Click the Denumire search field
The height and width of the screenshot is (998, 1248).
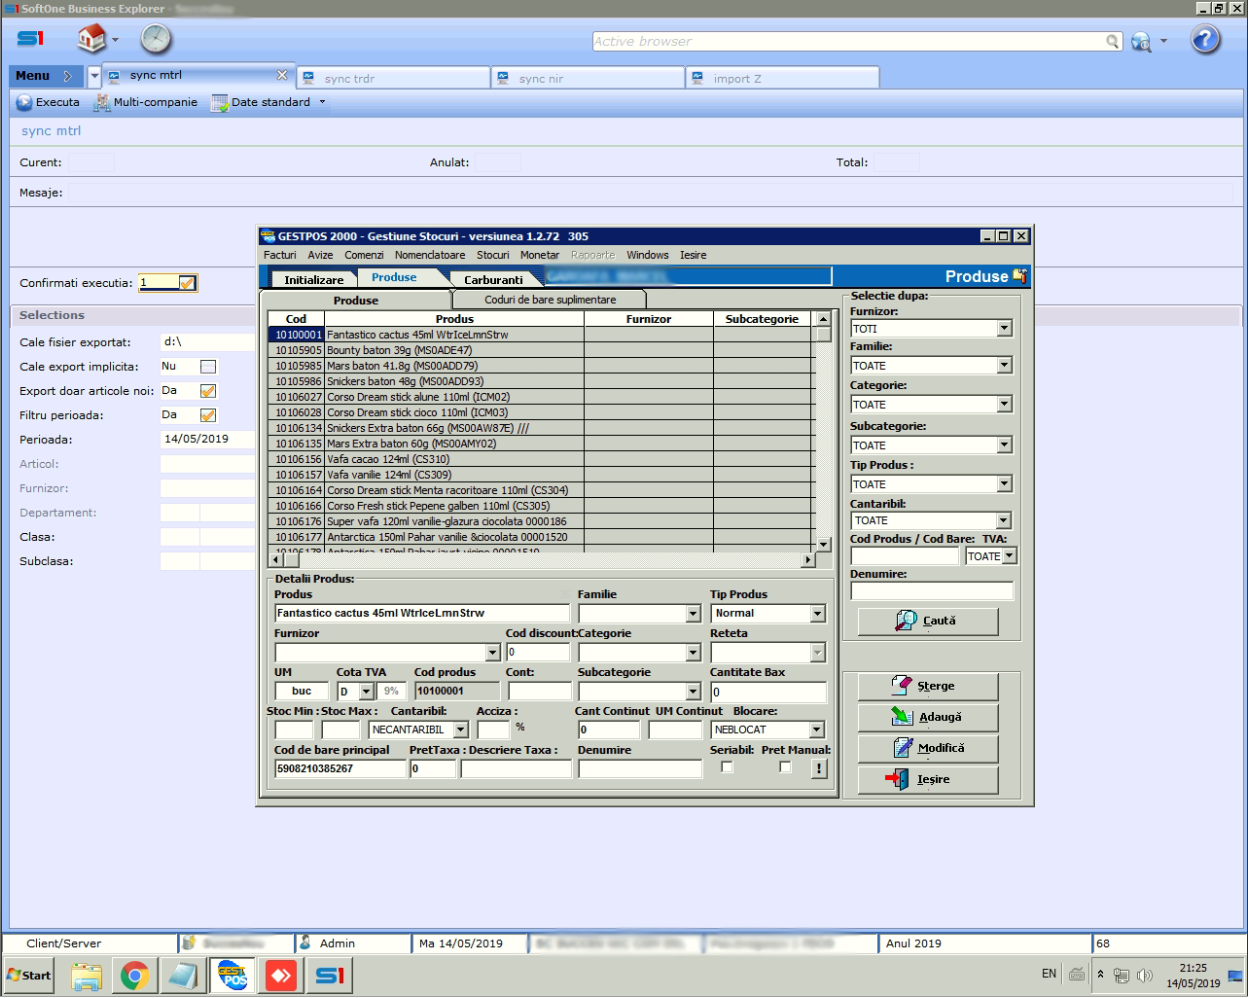(x=931, y=591)
